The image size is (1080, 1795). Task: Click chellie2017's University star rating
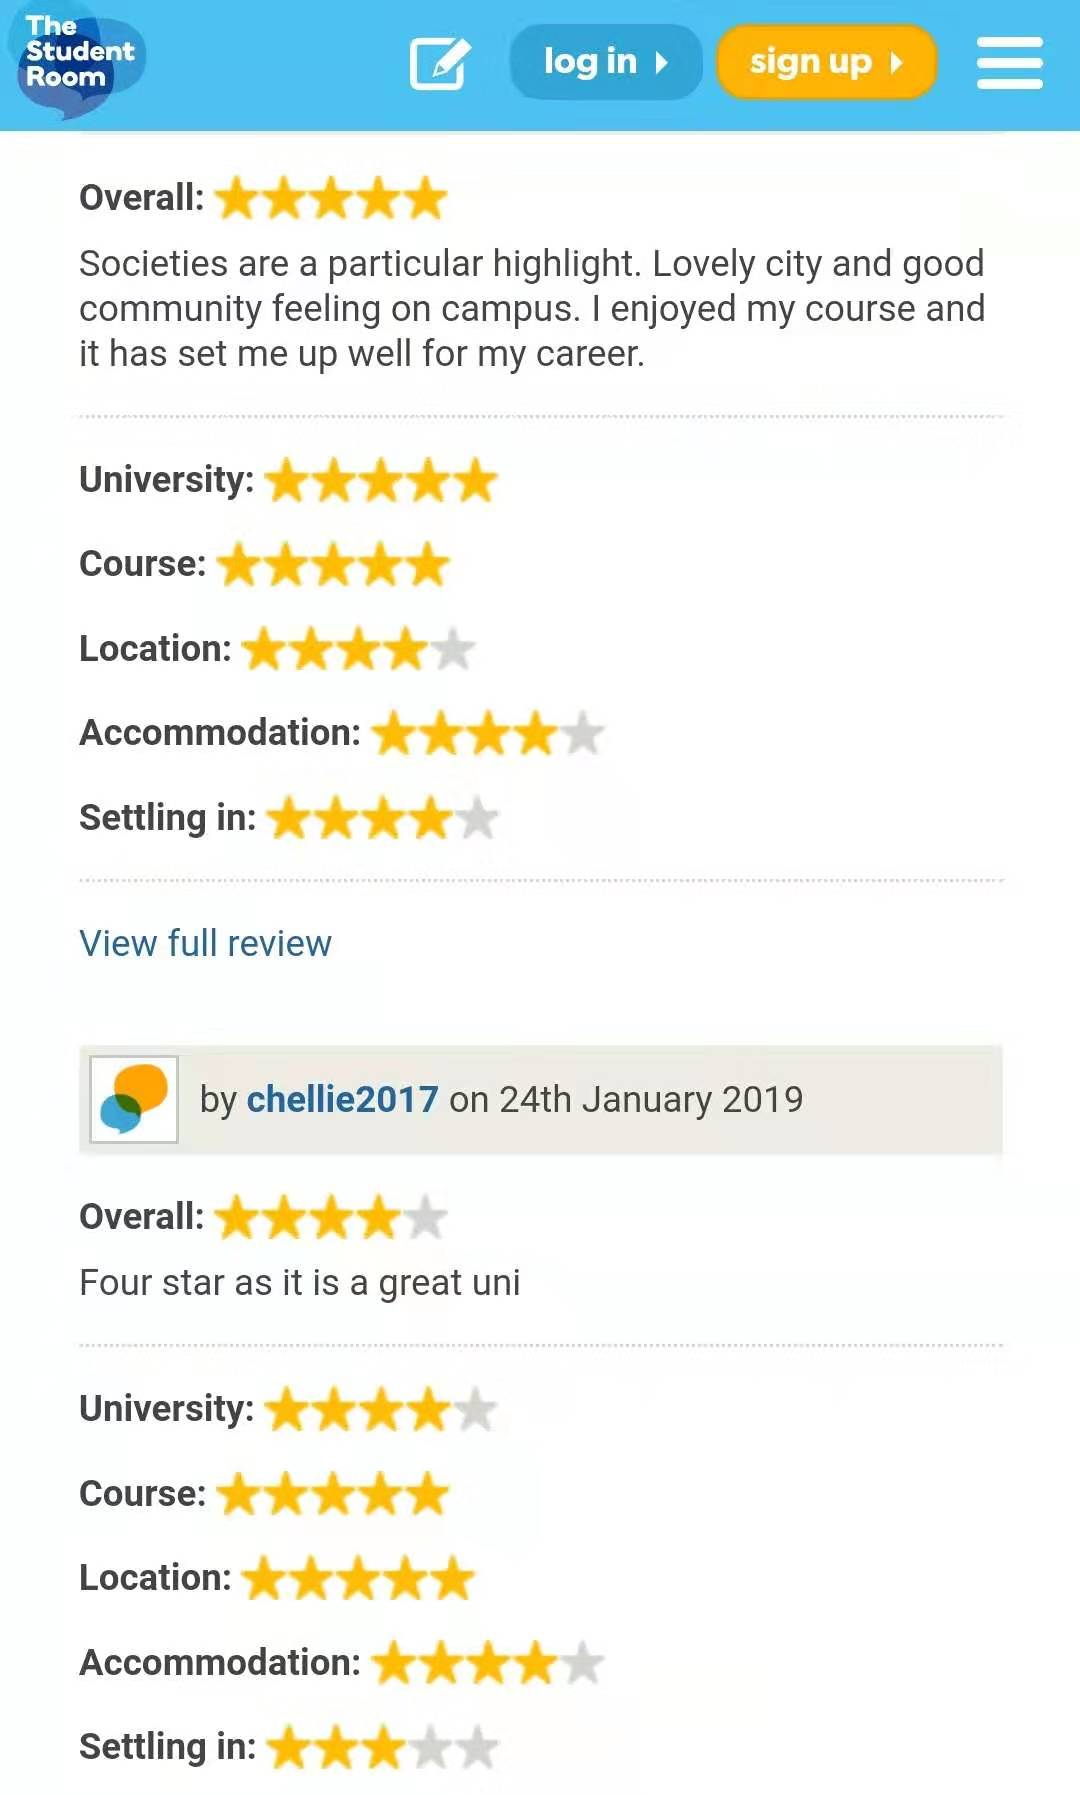coord(381,1410)
